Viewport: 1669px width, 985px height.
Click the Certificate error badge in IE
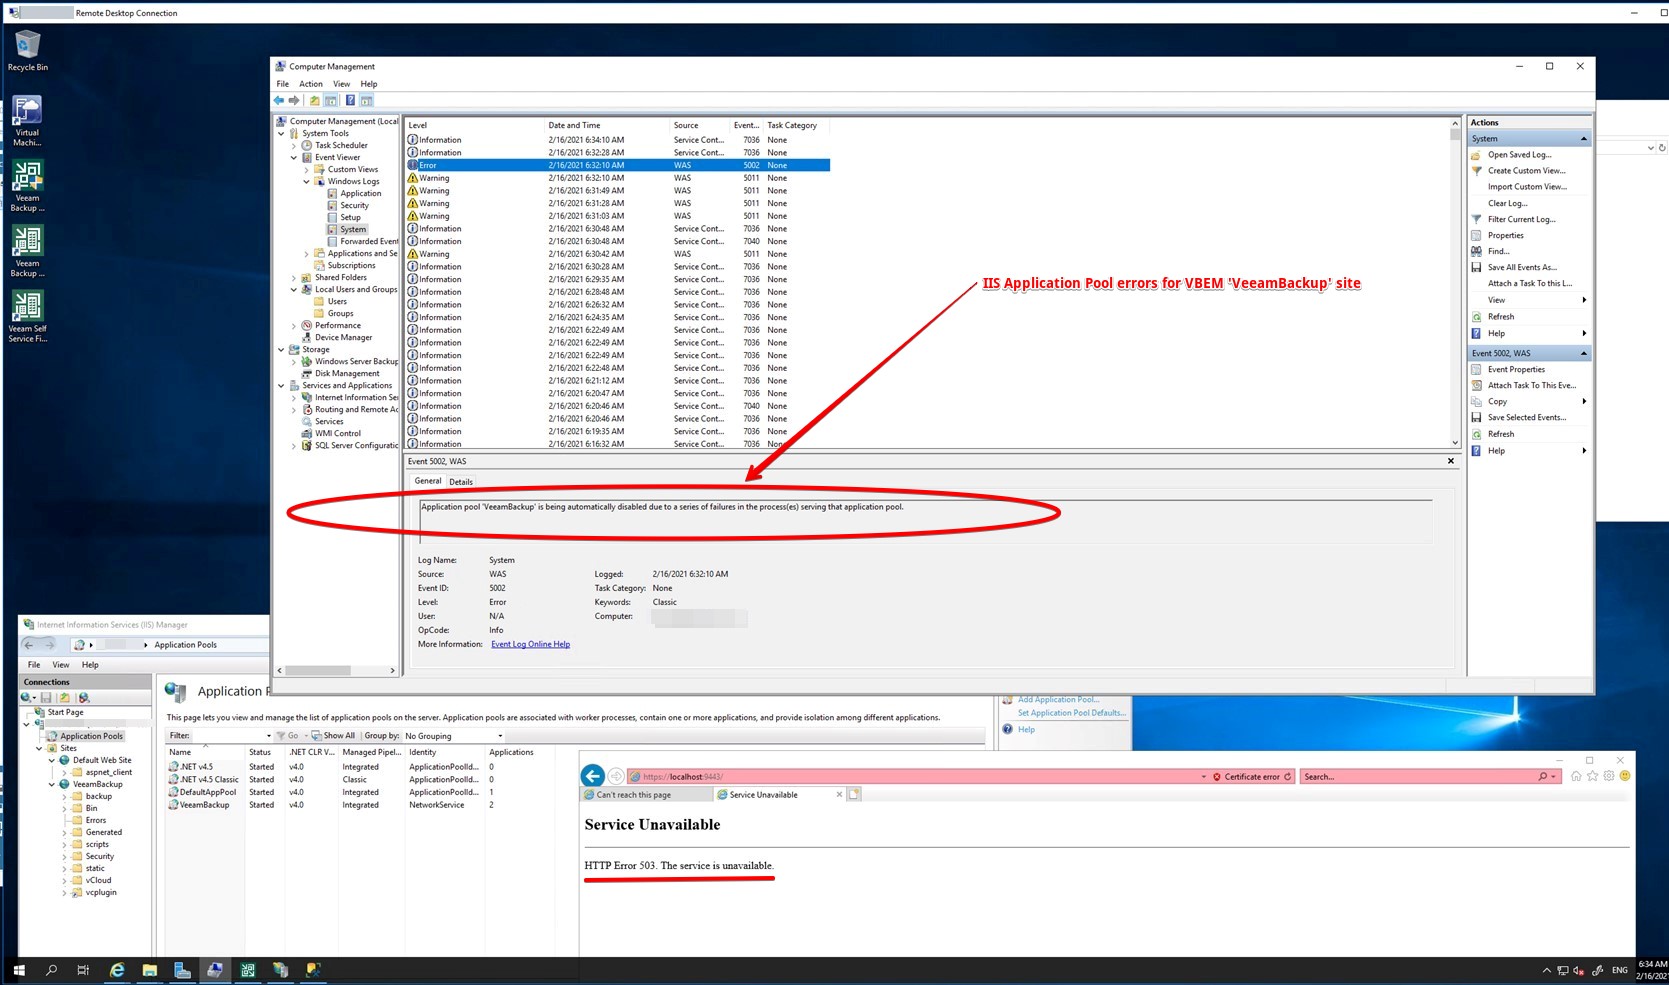[1246, 776]
